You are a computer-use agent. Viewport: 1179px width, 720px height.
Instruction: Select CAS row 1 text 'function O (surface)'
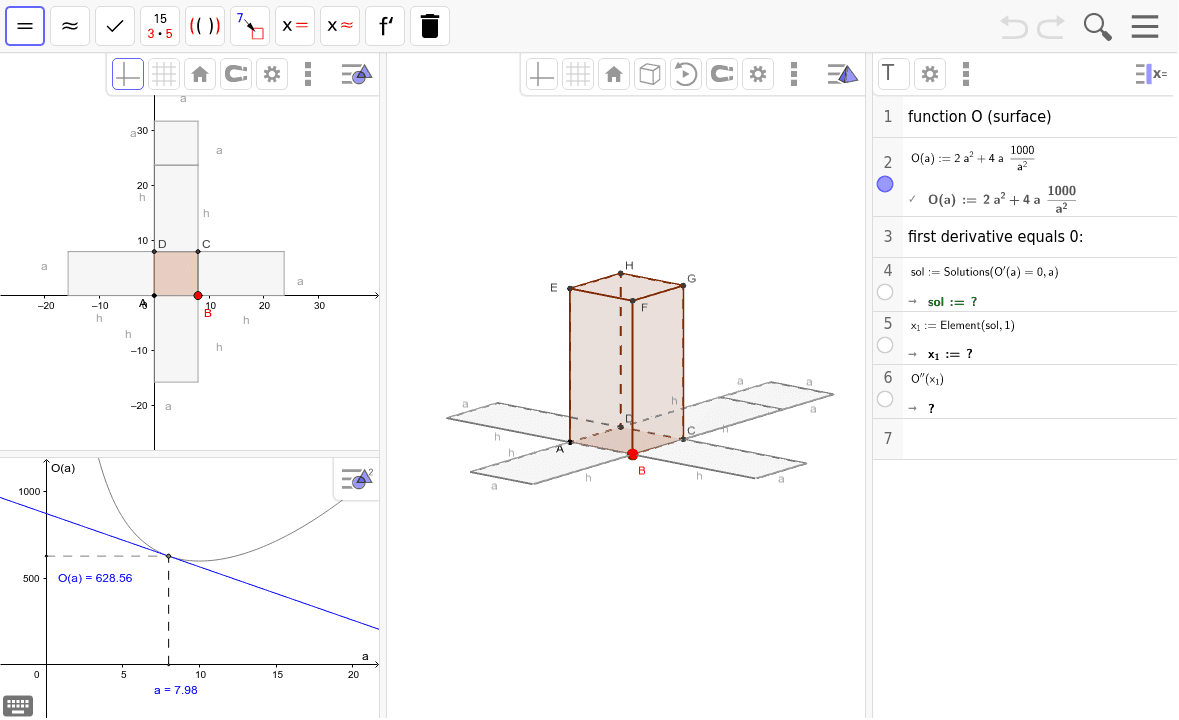[x=979, y=116]
